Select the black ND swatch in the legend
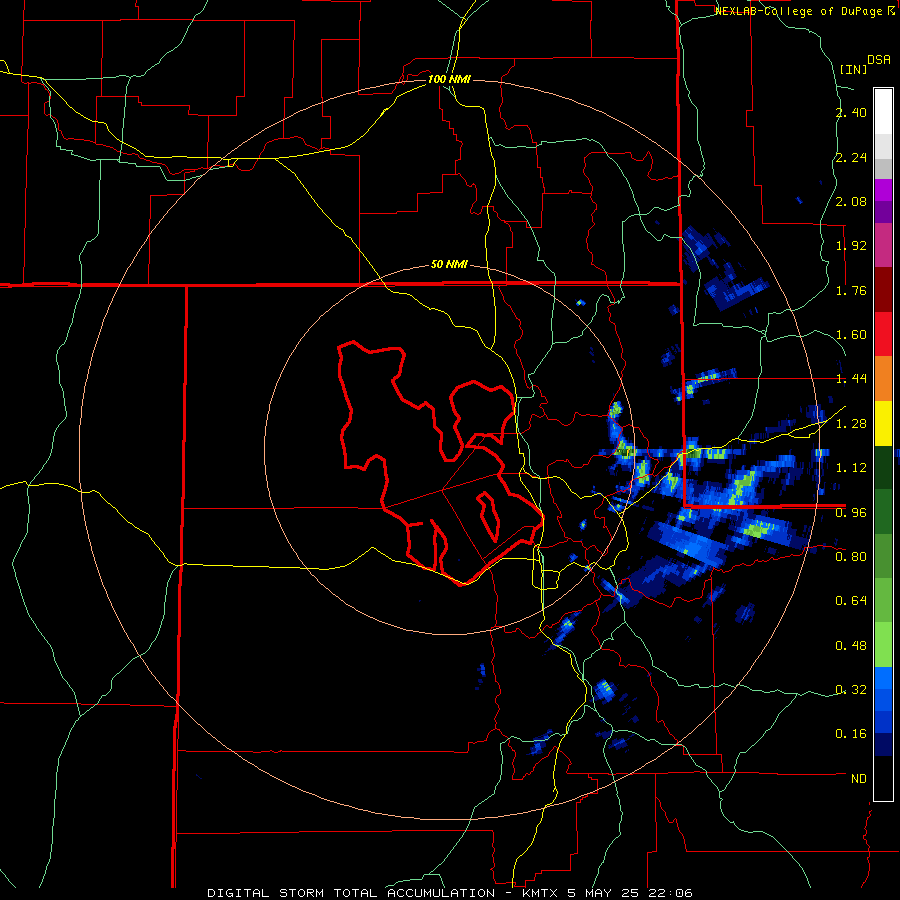This screenshot has height=900, width=900. point(883,778)
